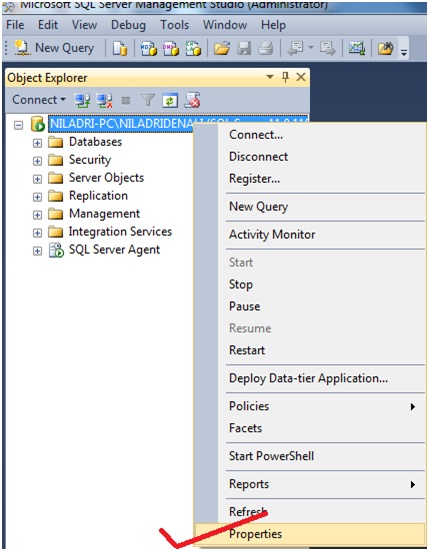Open the File menu
The width and height of the screenshot is (429, 551).
15,25
